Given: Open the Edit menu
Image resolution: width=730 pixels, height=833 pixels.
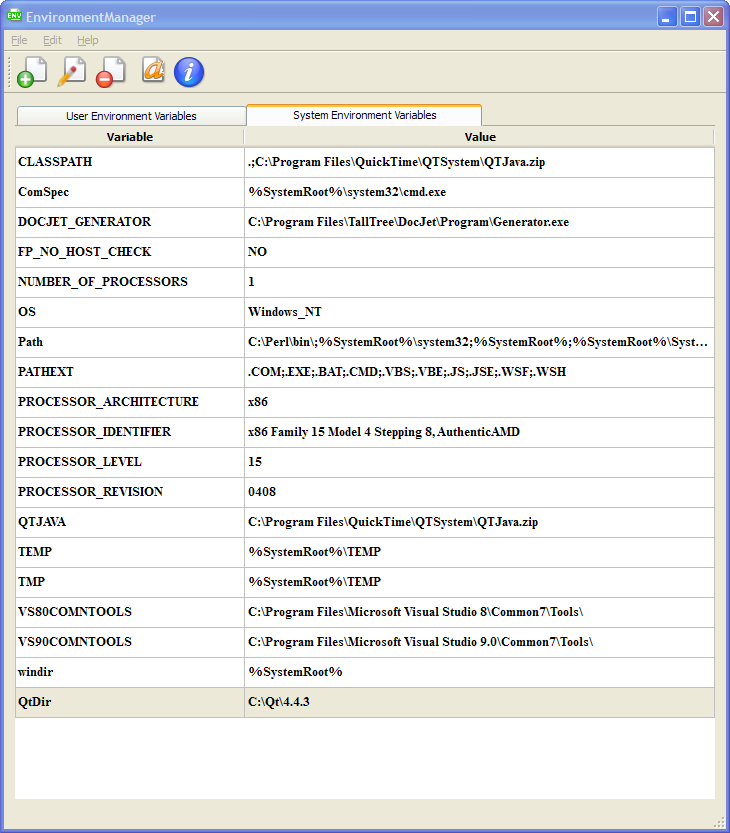Looking at the screenshot, I should pos(52,40).
